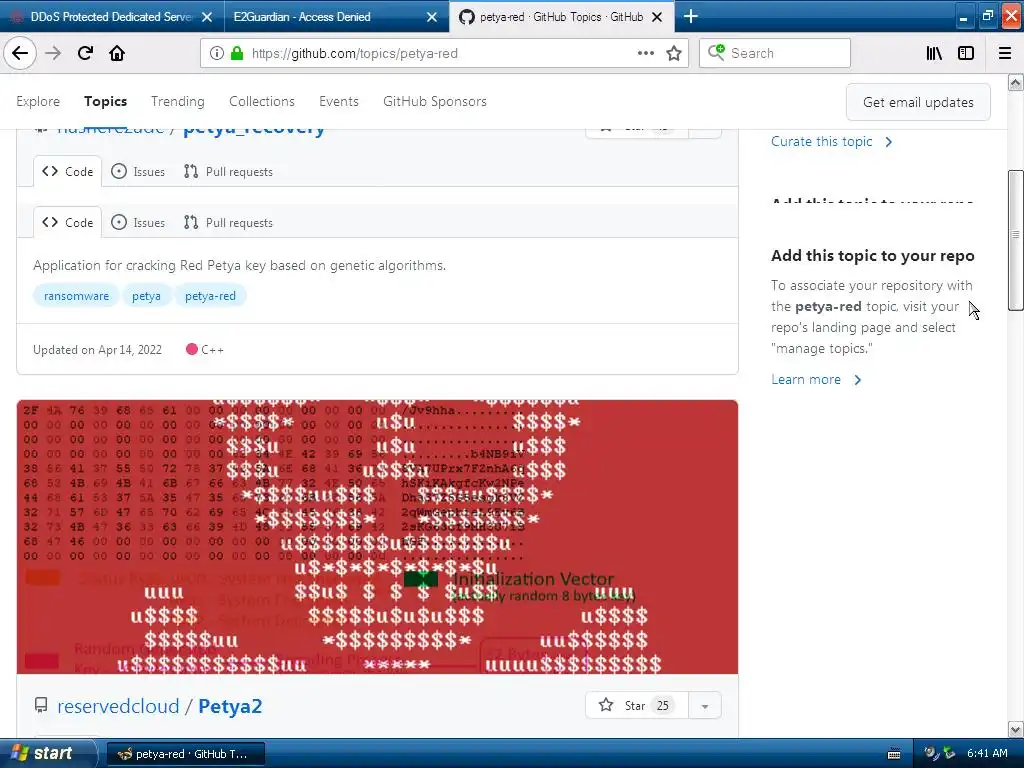Open the lower Issues tab
The width and height of the screenshot is (1024, 768).
coord(138,222)
